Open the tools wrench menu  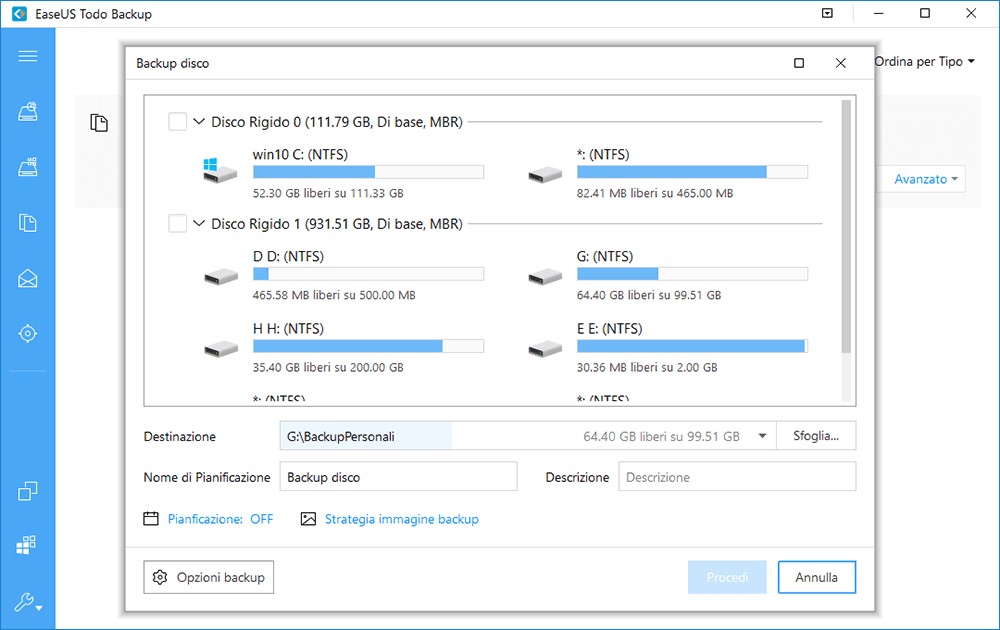[27, 601]
